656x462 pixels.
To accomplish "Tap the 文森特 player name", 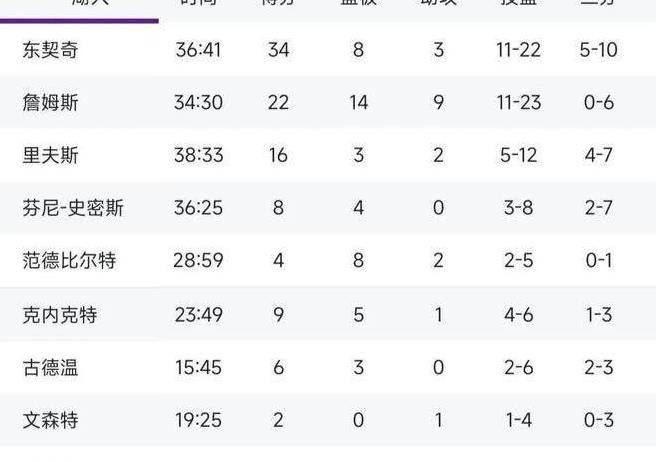I will [x=50, y=420].
